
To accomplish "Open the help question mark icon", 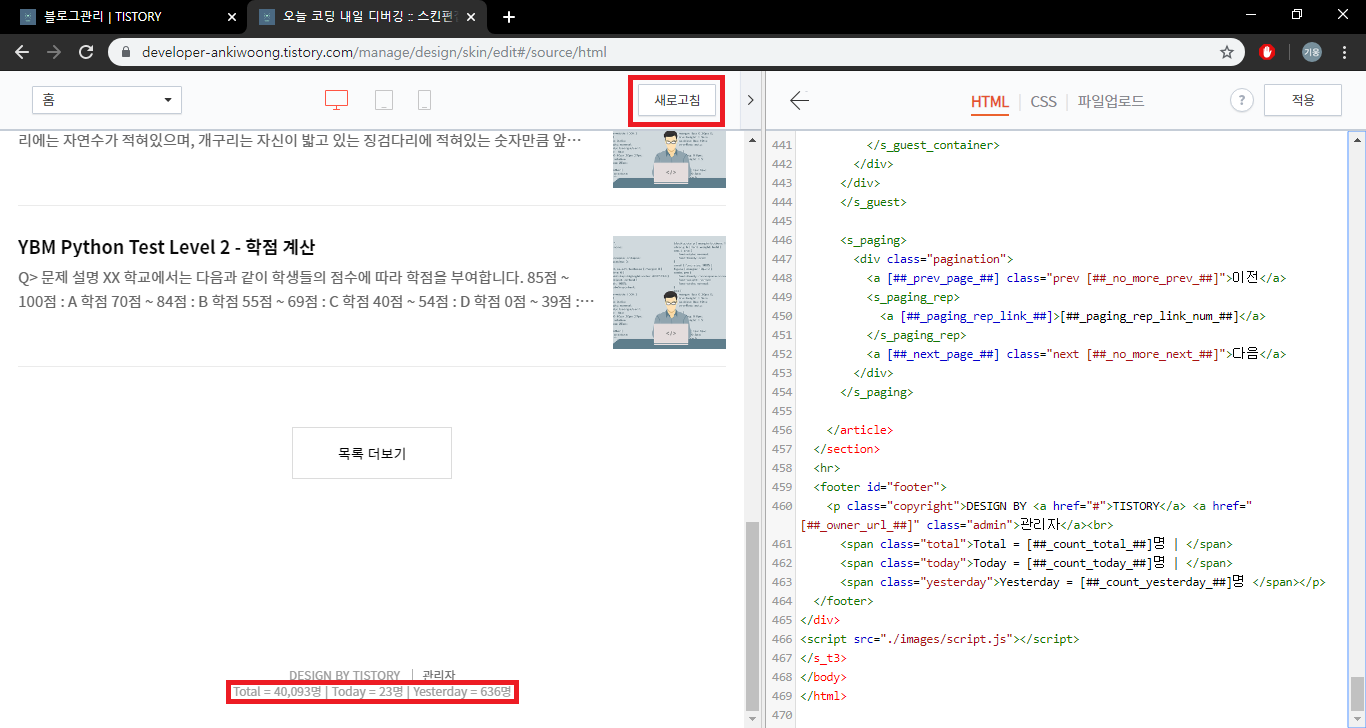I will (x=1241, y=100).
